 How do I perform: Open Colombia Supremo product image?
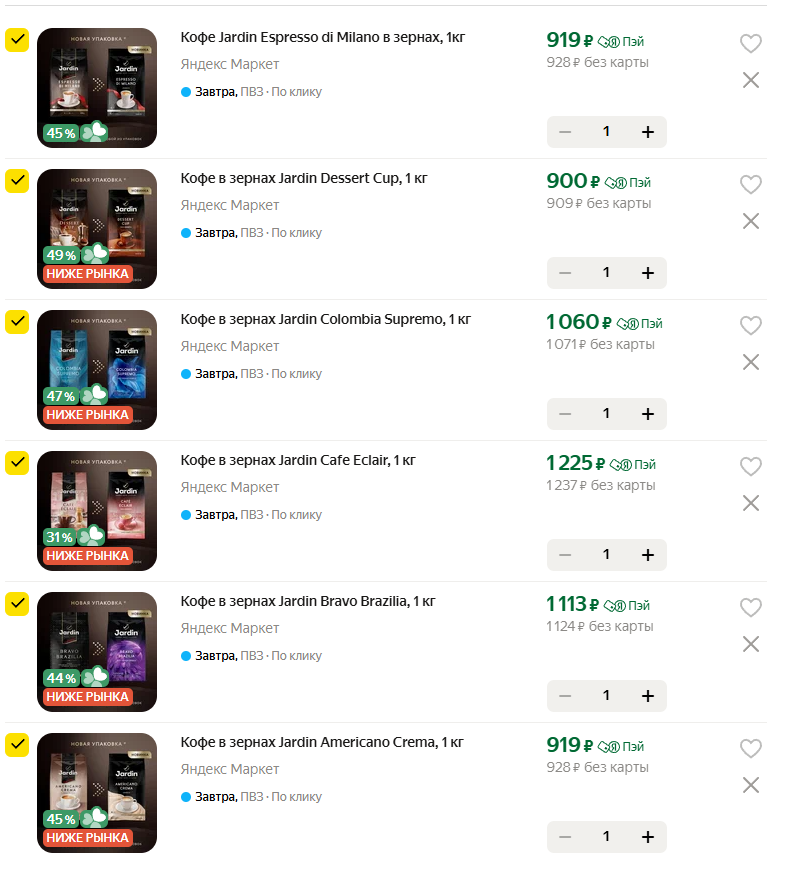click(97, 370)
